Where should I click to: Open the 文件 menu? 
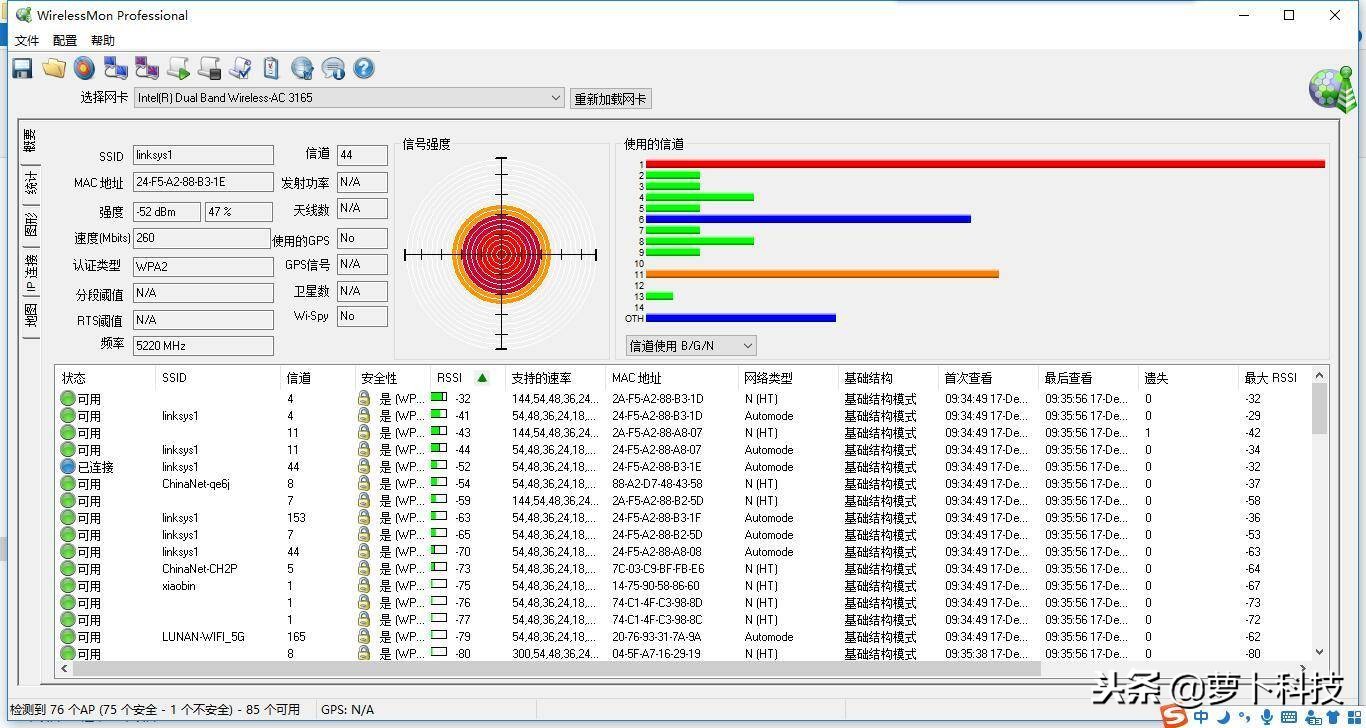27,40
